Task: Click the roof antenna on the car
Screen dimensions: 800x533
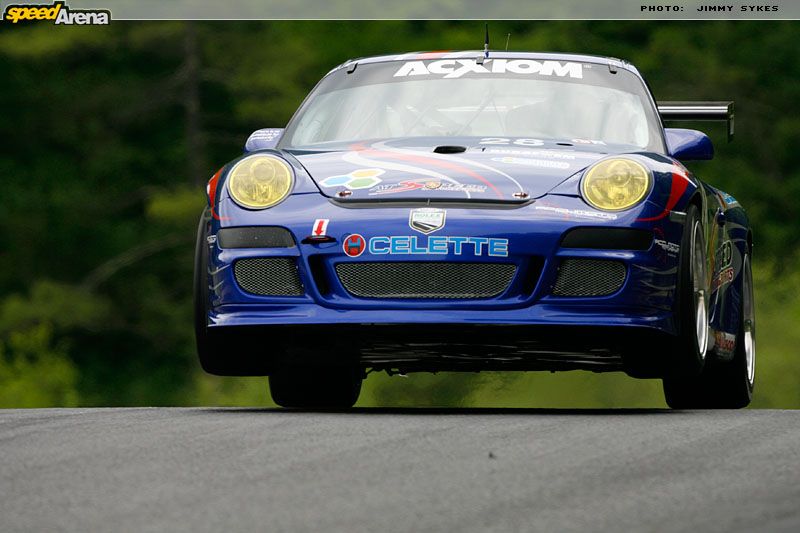Action: point(487,43)
